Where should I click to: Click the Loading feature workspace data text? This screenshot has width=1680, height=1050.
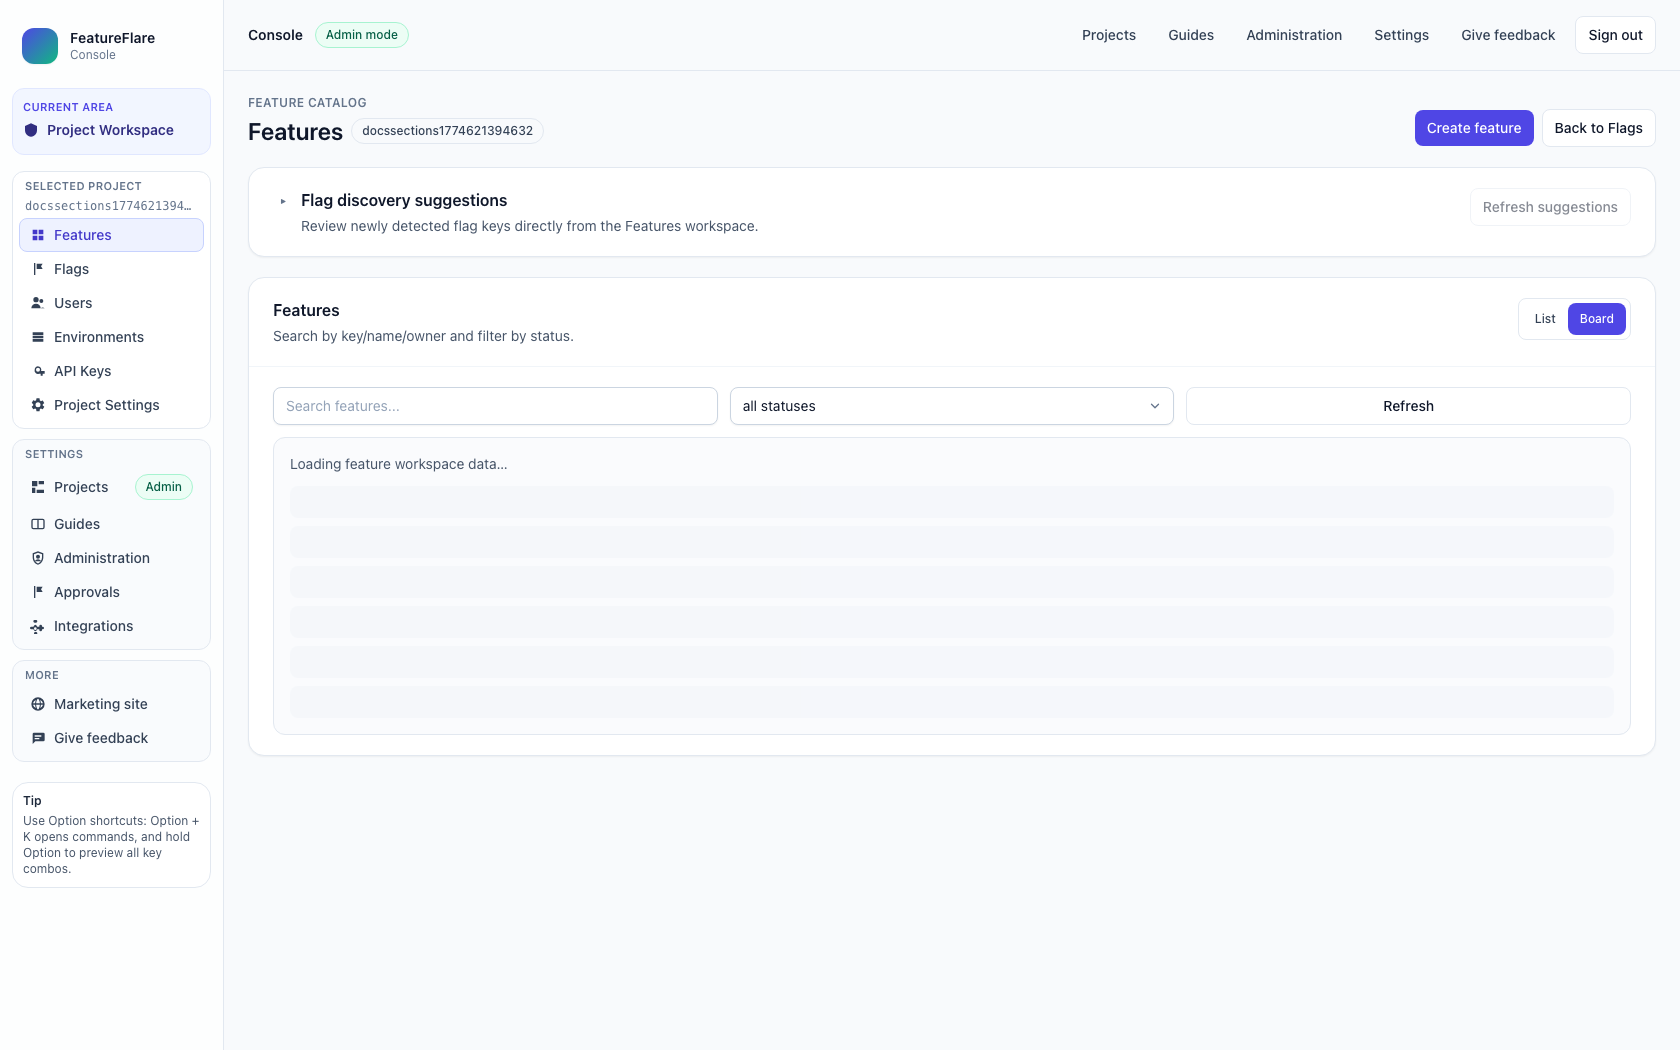pyautogui.click(x=399, y=464)
